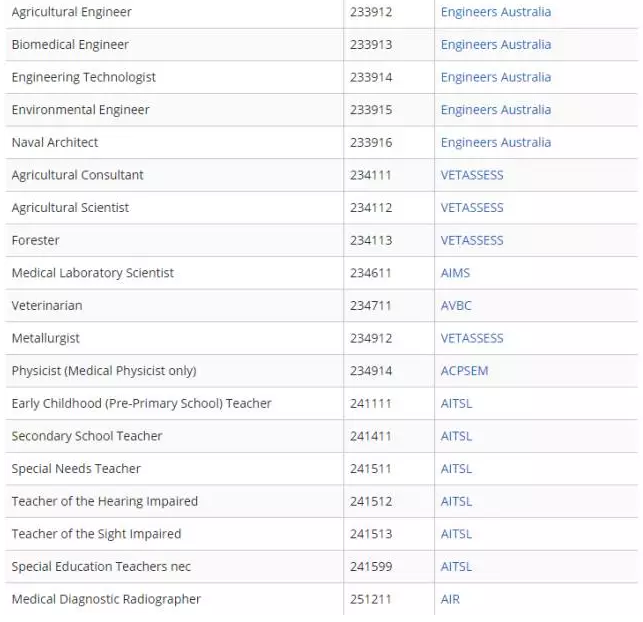Image resolution: width=643 pixels, height=622 pixels.
Task: Select occupation code 234914 cell
Action: click(371, 371)
